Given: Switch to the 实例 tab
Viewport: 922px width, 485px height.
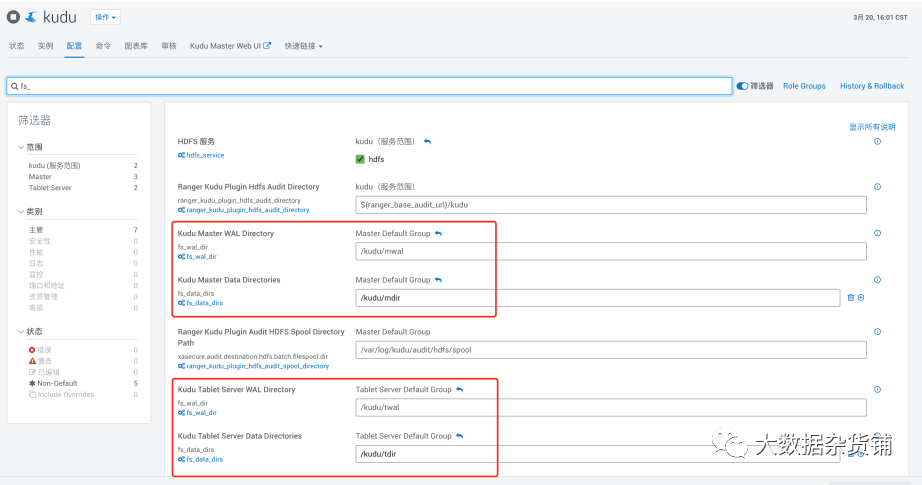Looking at the screenshot, I should click(x=45, y=46).
